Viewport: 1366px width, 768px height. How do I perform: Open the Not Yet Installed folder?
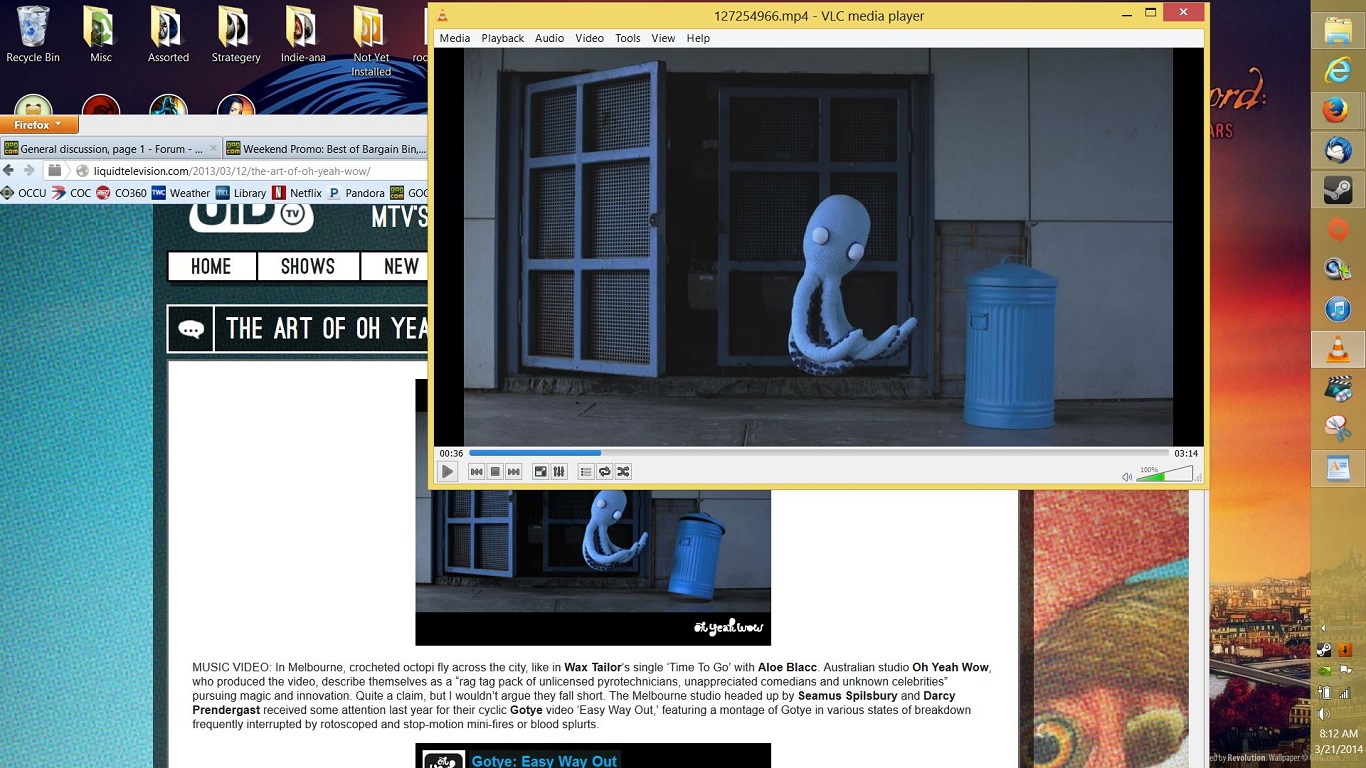pos(371,42)
